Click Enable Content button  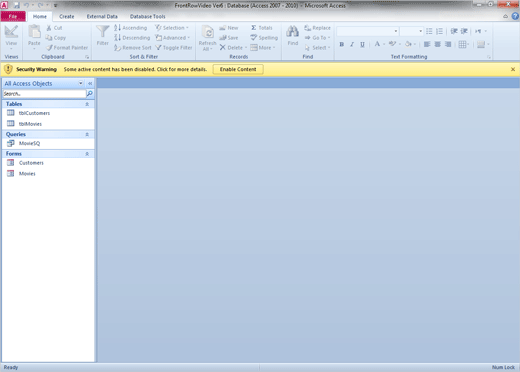[238, 69]
